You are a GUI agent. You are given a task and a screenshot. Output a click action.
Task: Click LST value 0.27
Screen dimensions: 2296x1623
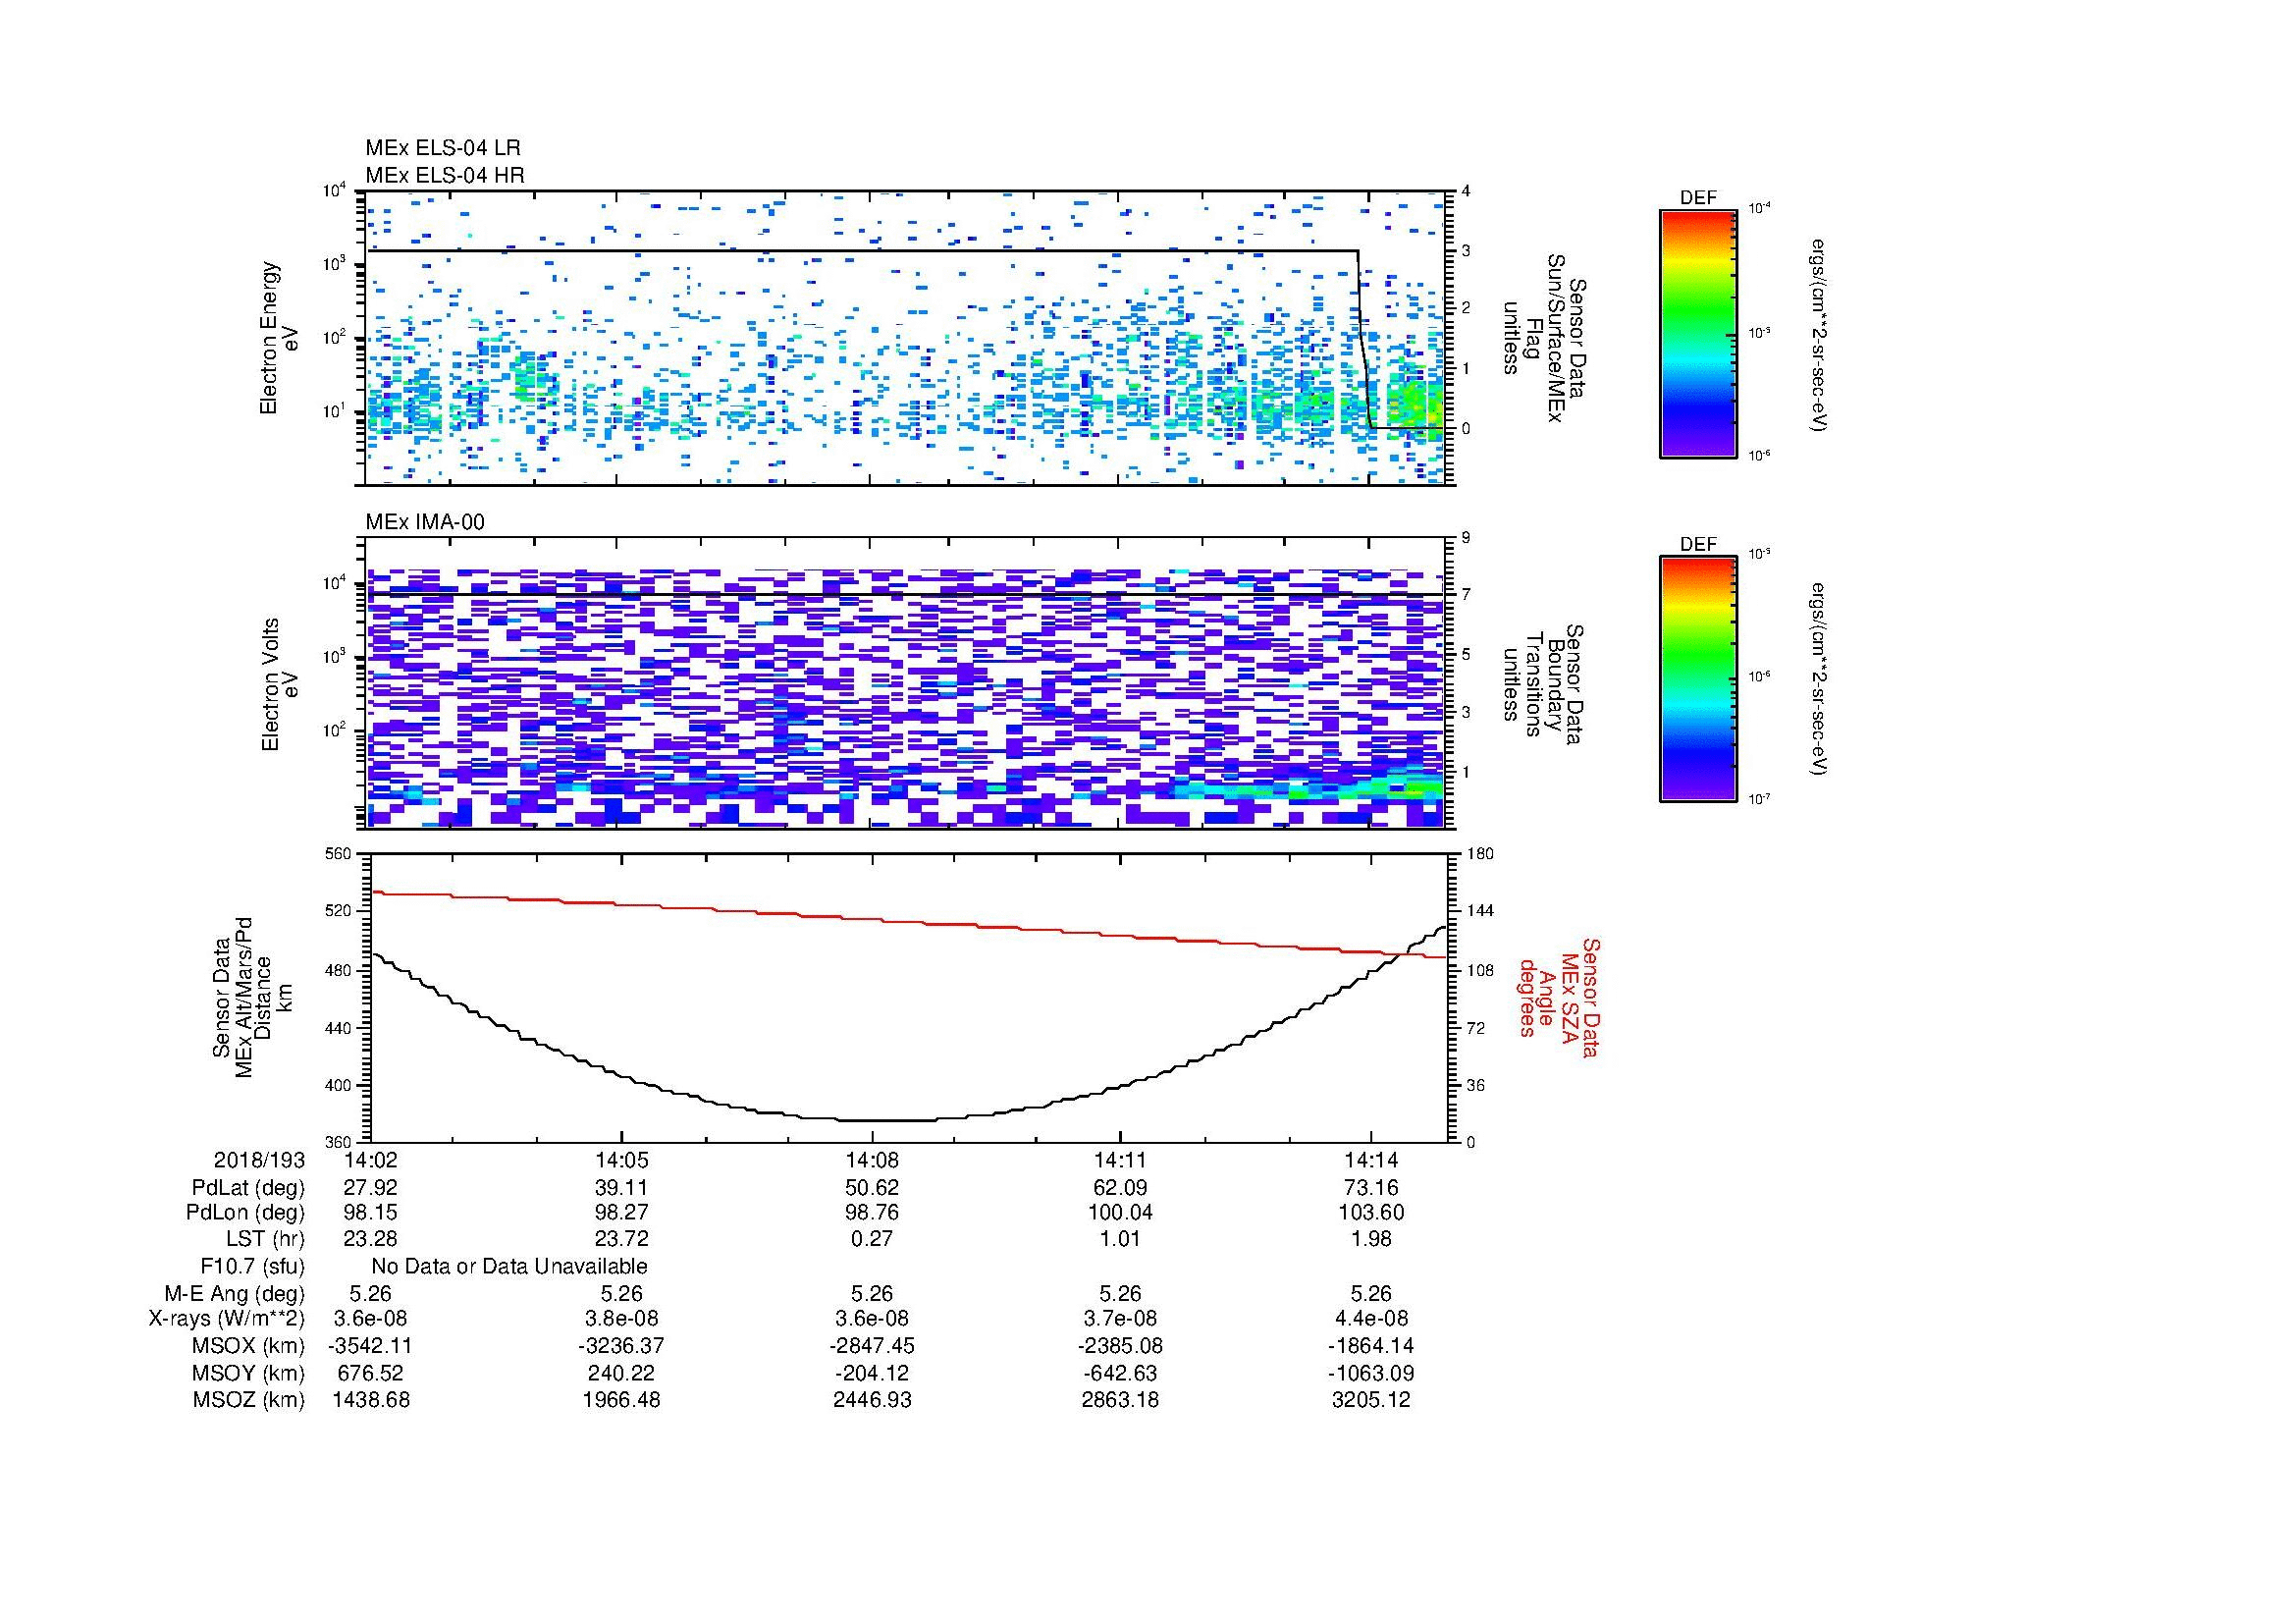pos(872,1238)
